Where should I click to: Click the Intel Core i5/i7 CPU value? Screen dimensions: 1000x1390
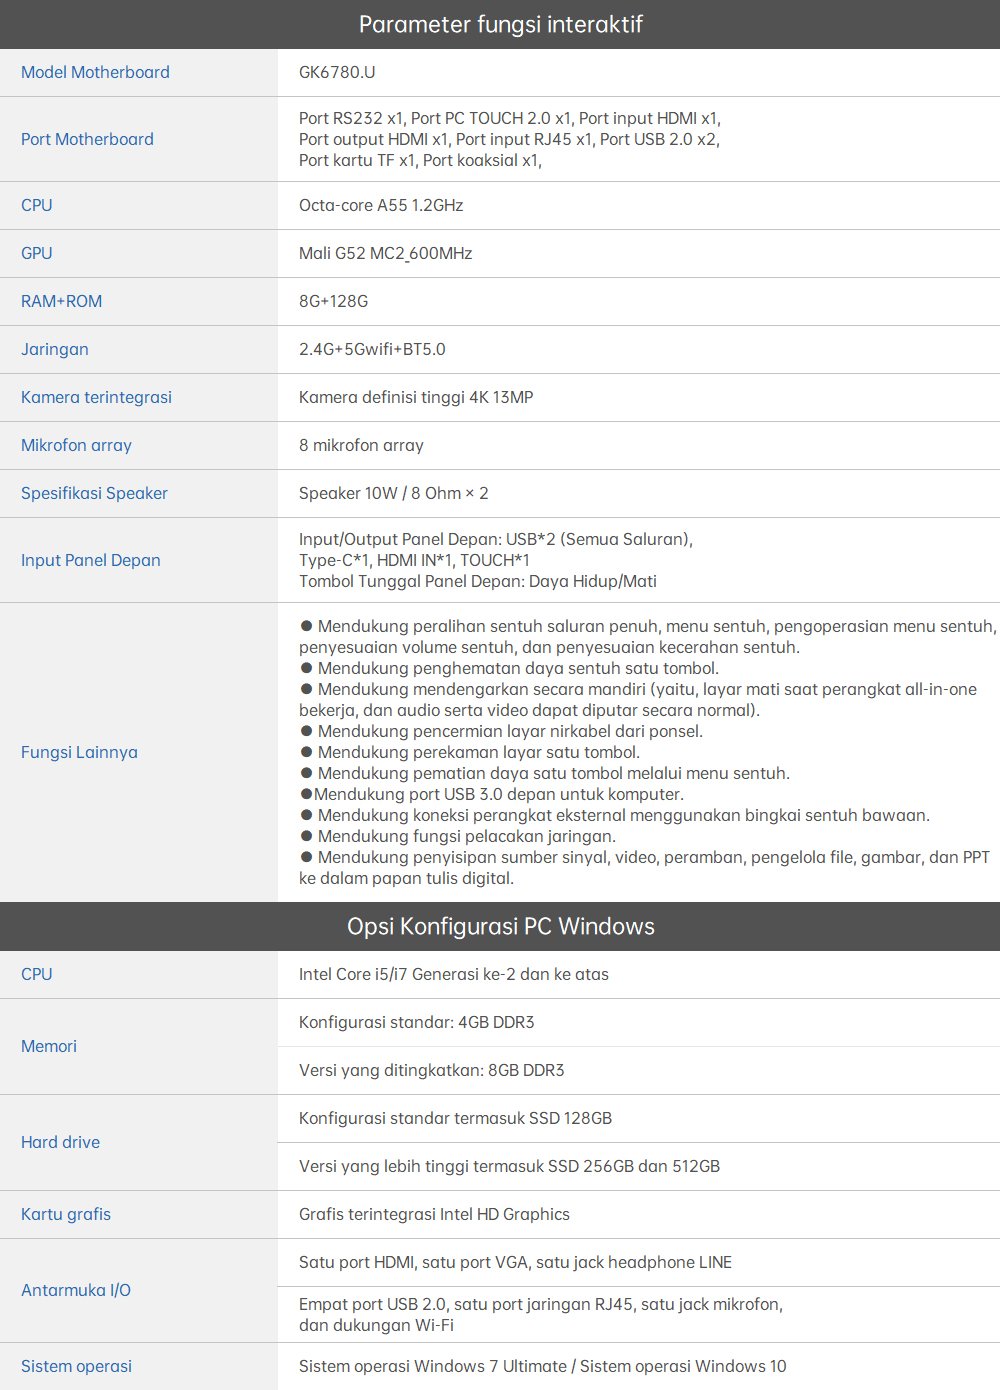click(453, 974)
